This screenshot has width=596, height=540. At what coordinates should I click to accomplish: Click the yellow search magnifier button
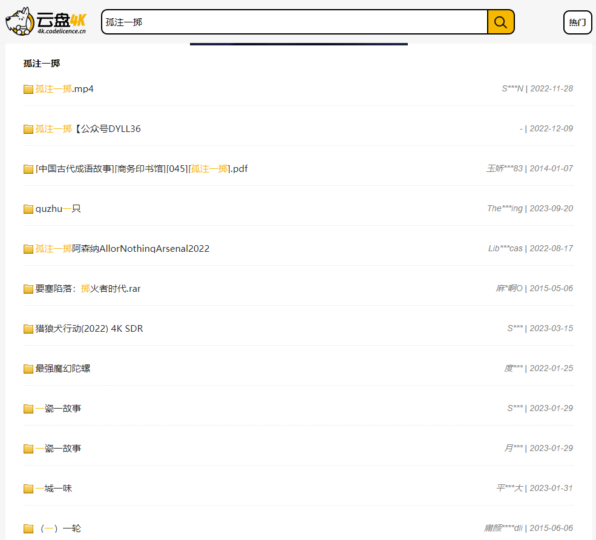(x=501, y=22)
